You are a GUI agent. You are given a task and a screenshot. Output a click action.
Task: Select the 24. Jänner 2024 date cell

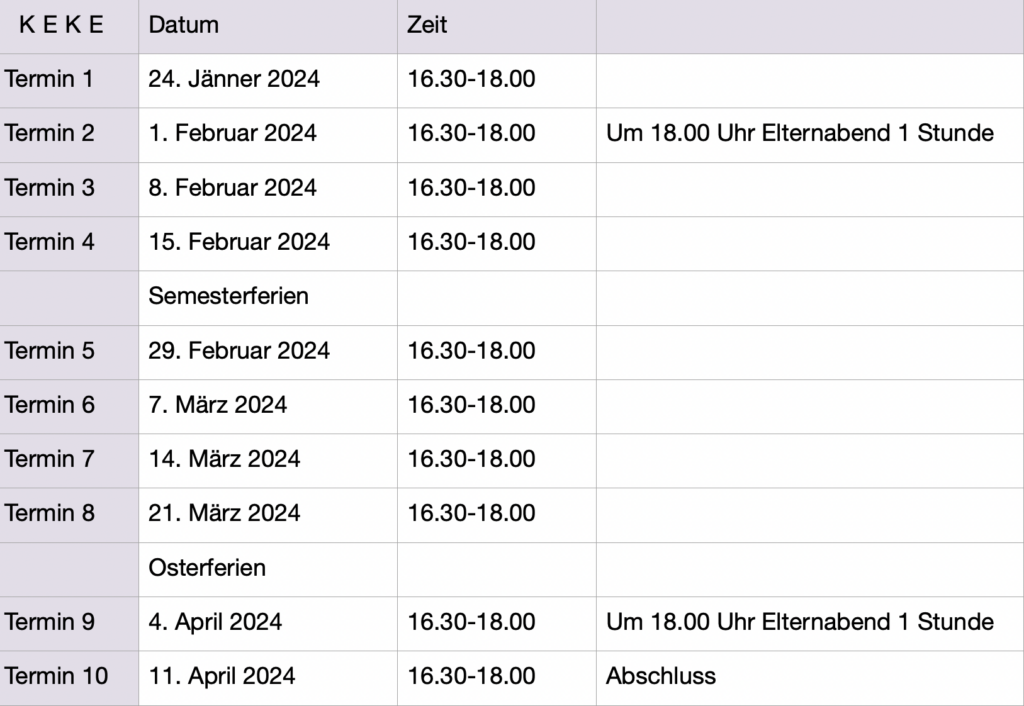[x=234, y=79]
